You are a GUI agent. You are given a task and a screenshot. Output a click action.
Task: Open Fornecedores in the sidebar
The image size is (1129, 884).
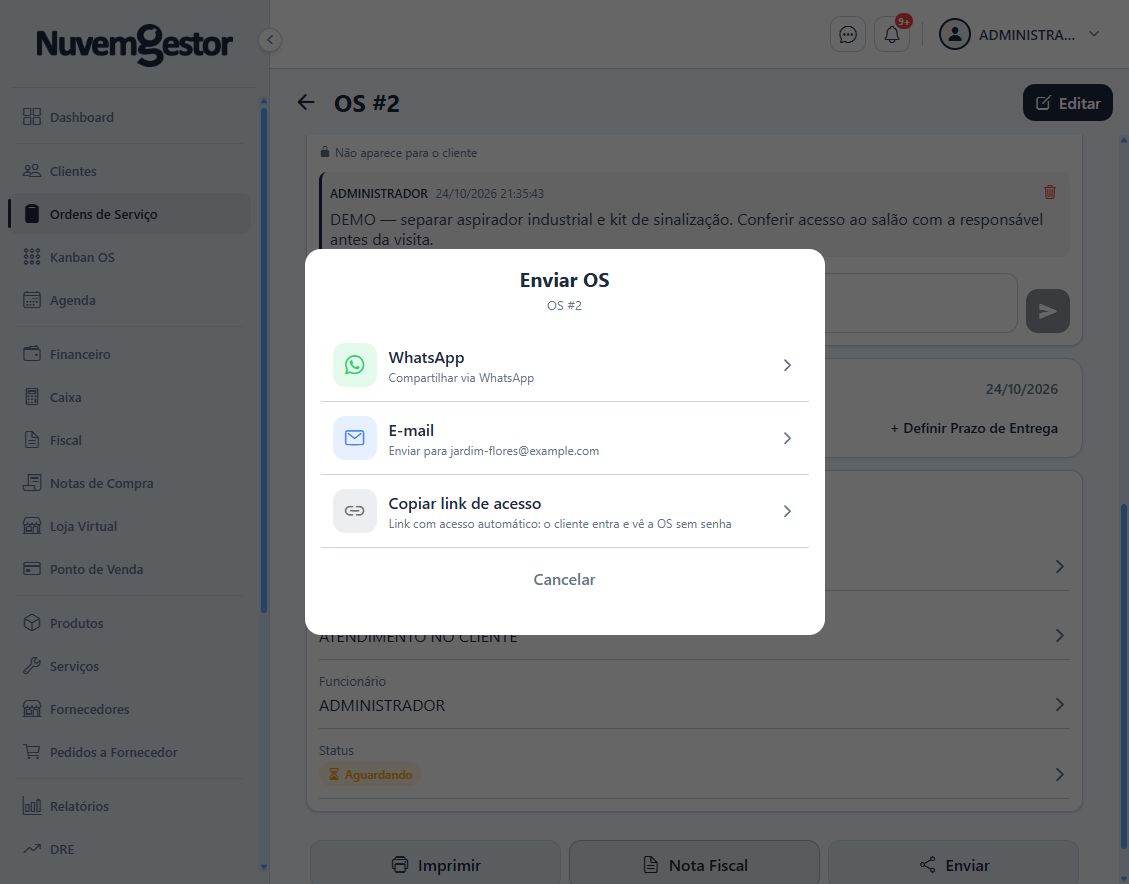pos(130,709)
